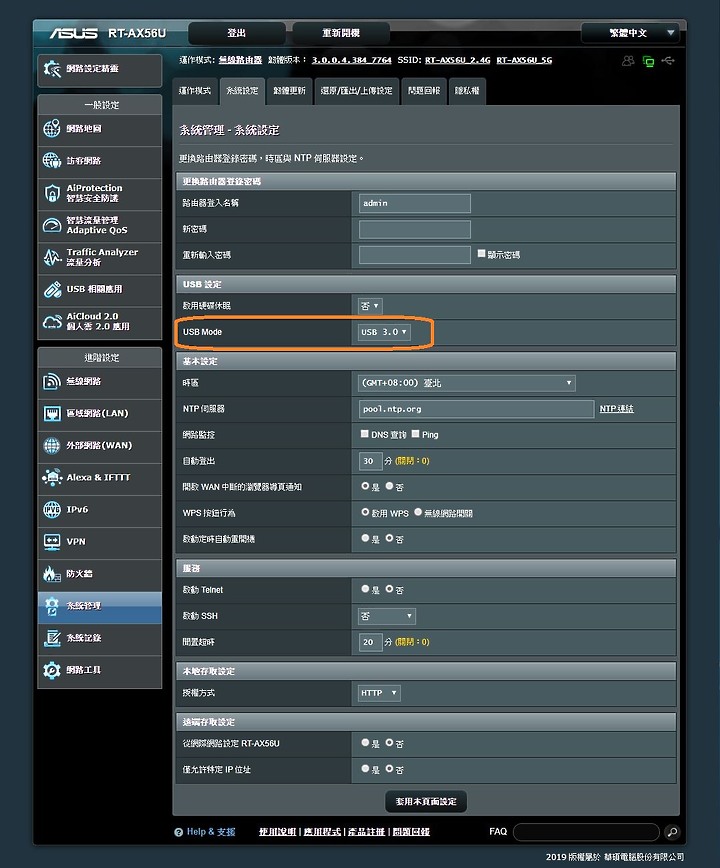This screenshot has width=720, height=868.
Task: Open the network setup wizard icon
Action: (52, 69)
